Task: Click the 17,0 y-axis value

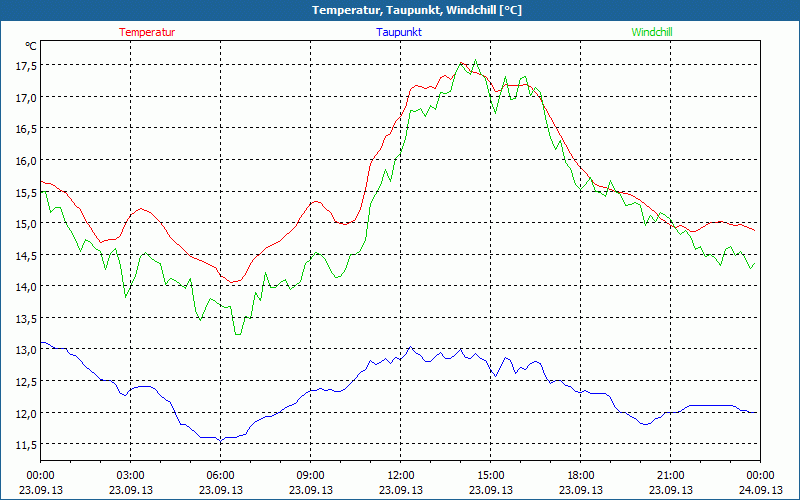Action: 26,97
